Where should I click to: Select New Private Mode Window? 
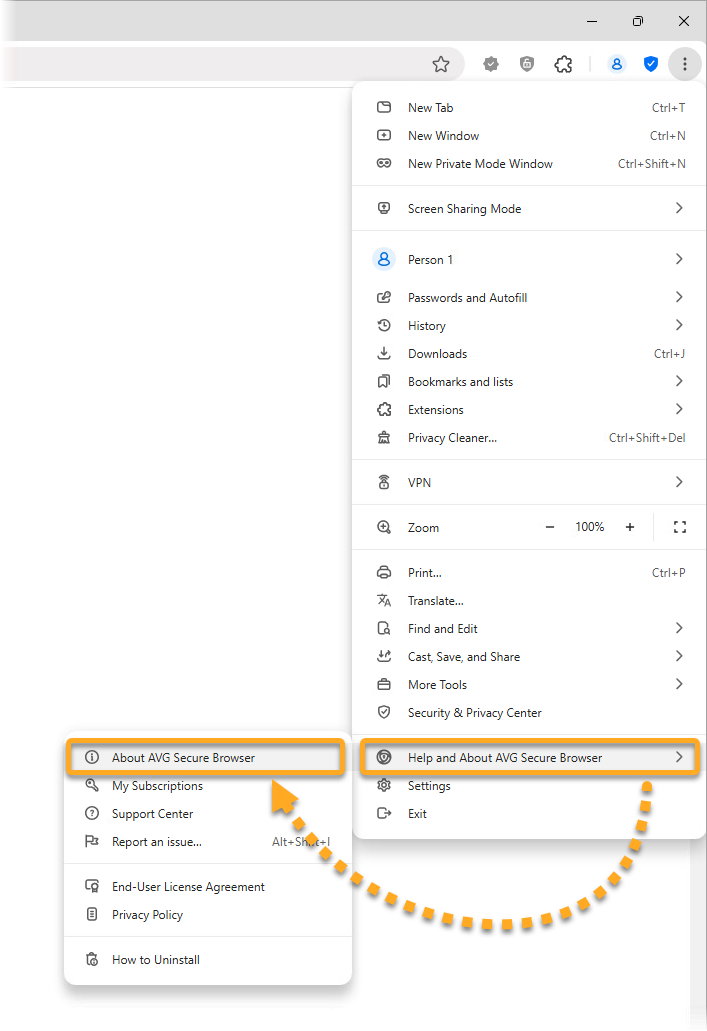click(x=480, y=164)
